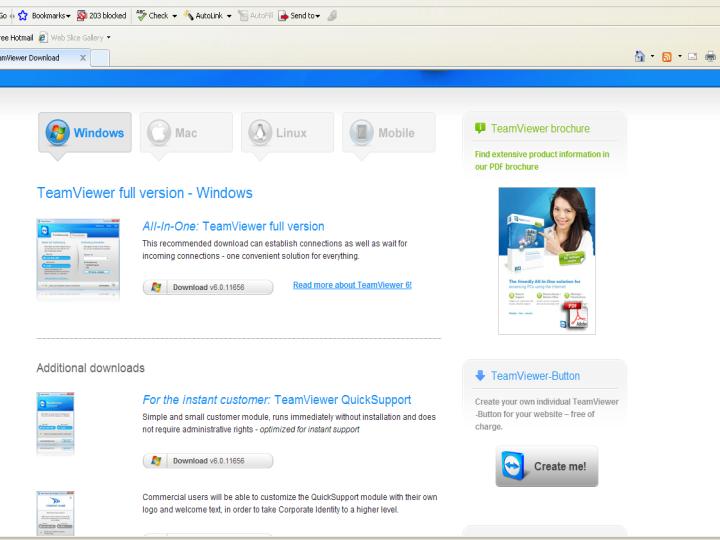Select the Windows platform tab

(x=85, y=133)
